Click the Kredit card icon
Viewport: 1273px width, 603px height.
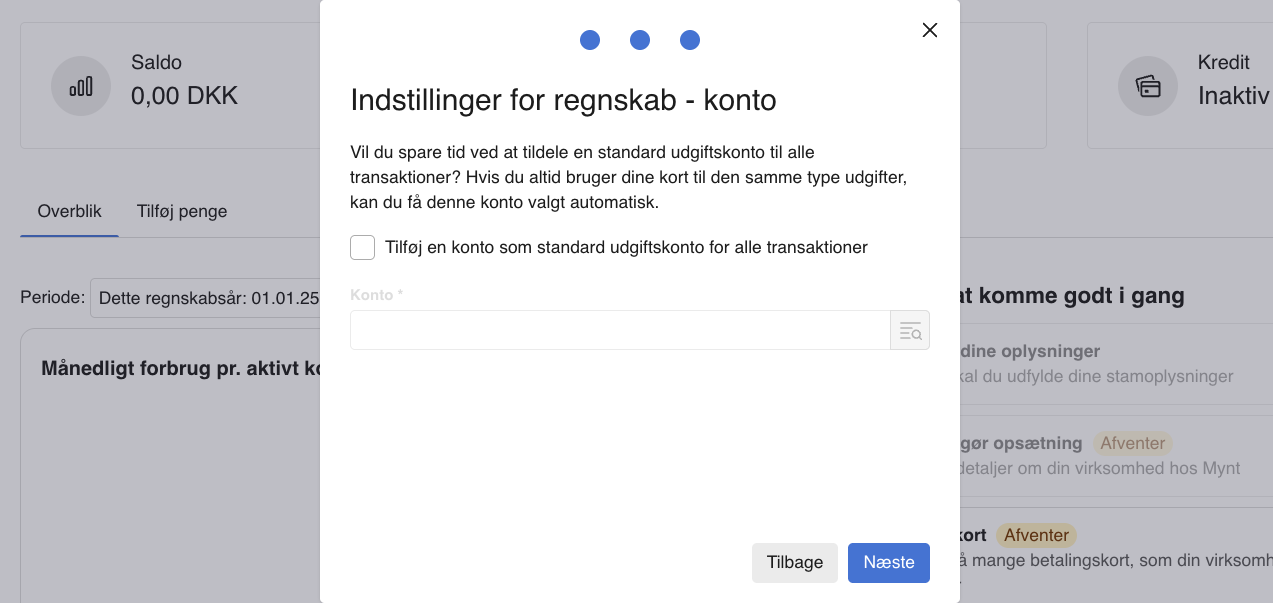point(1148,86)
